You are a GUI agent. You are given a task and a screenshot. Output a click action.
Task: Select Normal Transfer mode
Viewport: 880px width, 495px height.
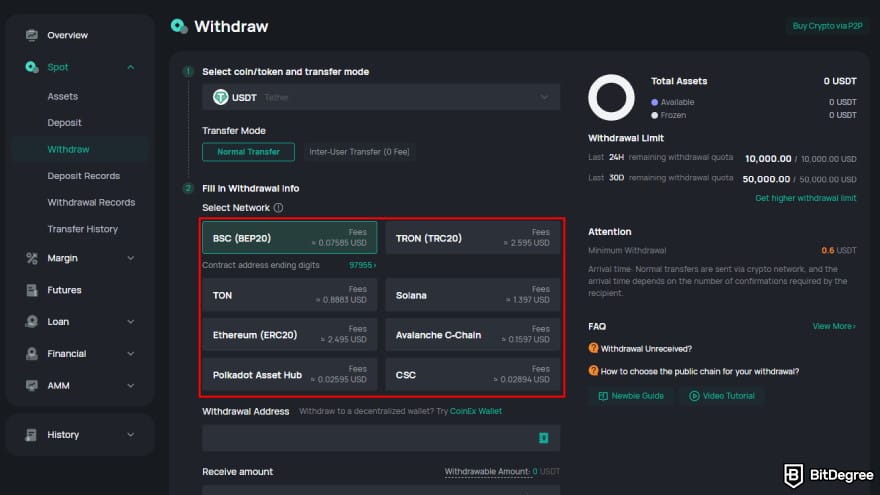click(248, 152)
